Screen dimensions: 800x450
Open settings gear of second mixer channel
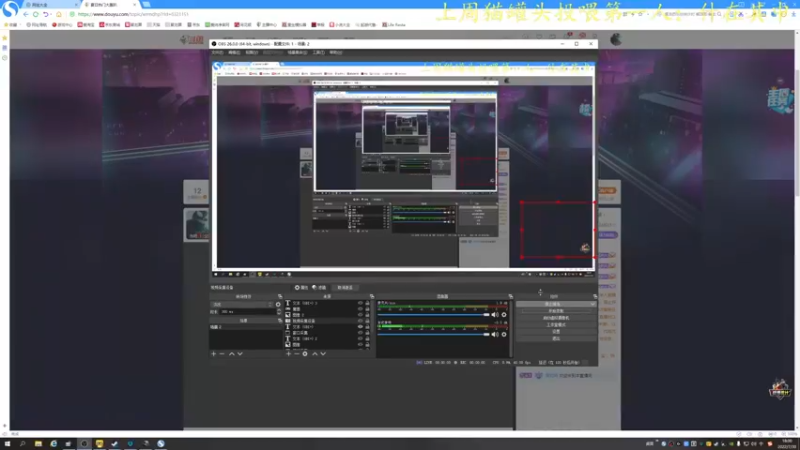click(504, 335)
